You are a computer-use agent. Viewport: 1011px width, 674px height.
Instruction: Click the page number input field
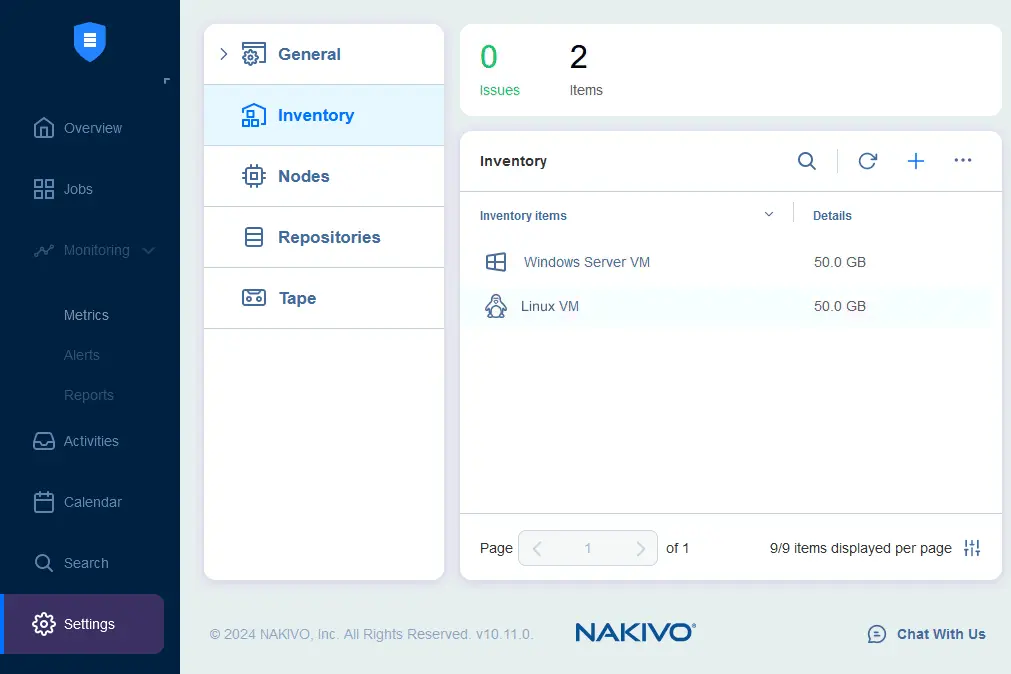click(587, 548)
